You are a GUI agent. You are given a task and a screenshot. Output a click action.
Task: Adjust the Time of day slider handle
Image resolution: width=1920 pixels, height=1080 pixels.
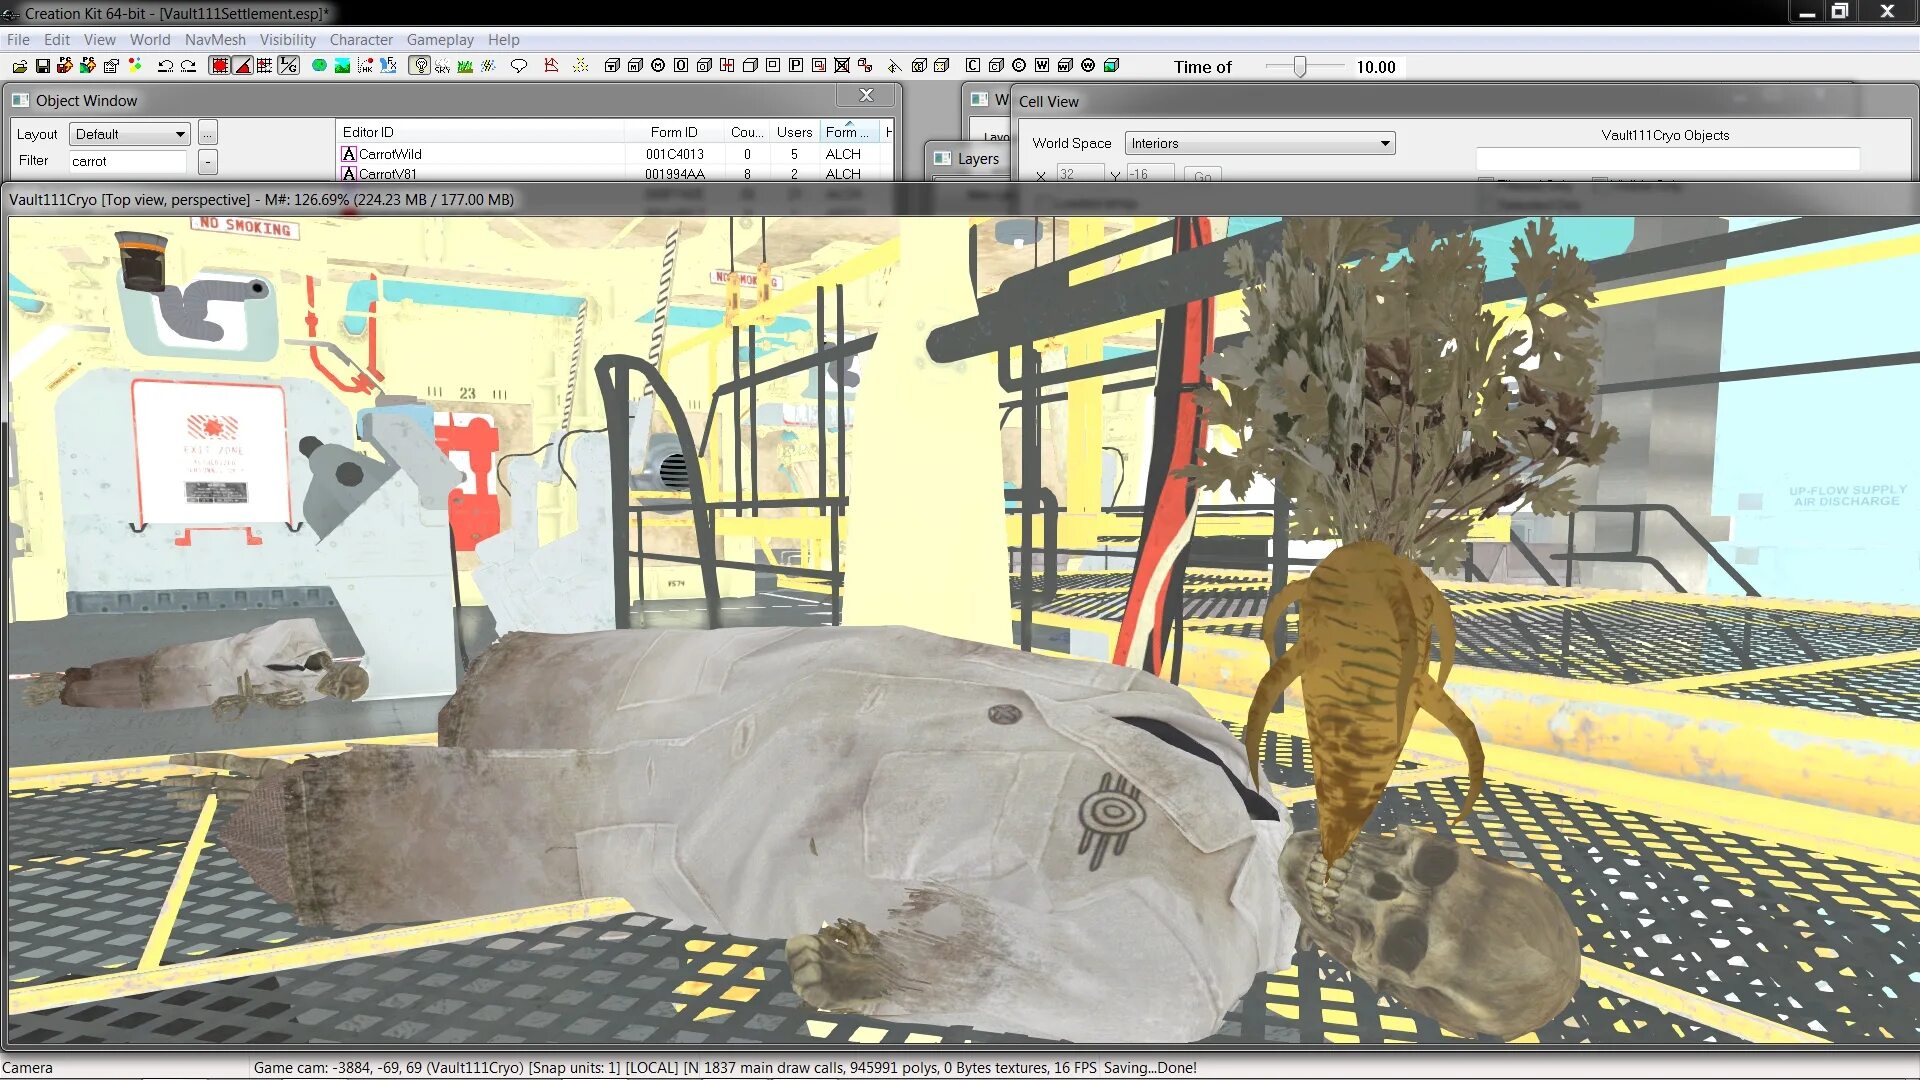click(x=1300, y=67)
